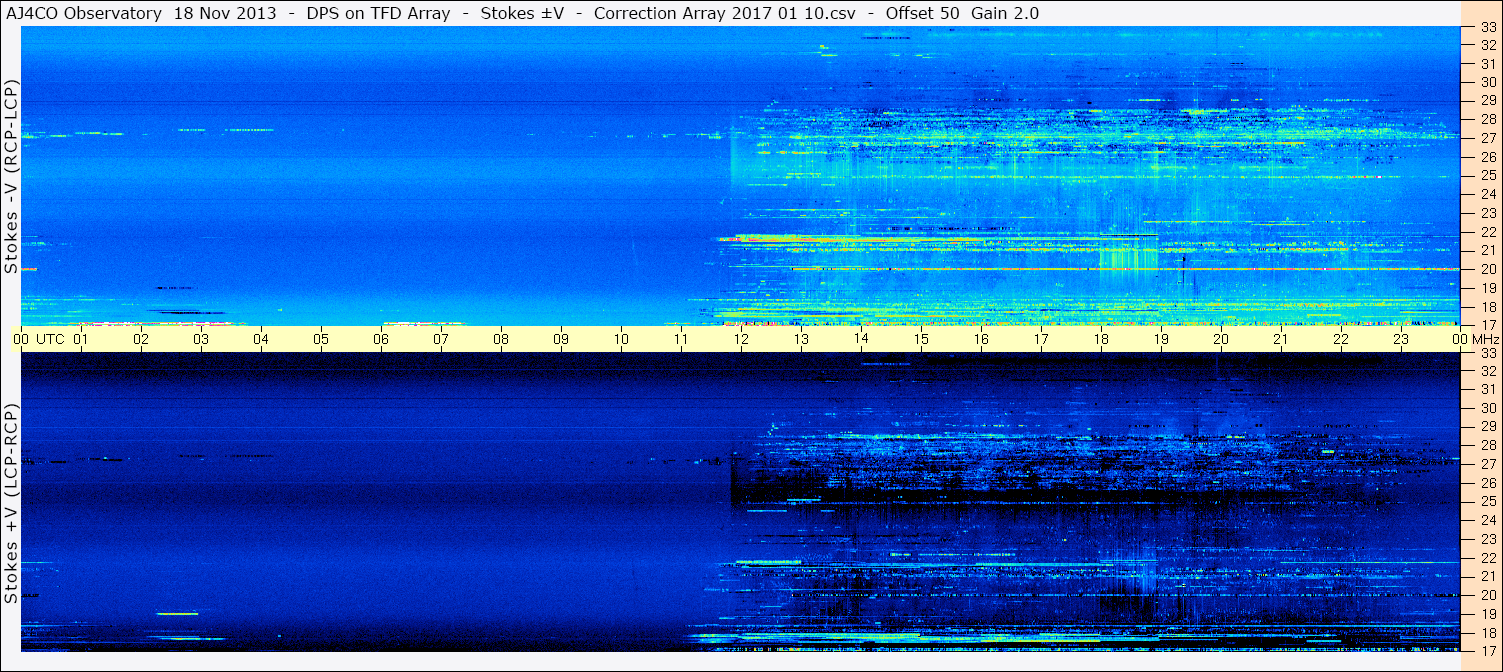Click the 12 hour tick label
This screenshot has height=672, width=1503.
click(741, 339)
